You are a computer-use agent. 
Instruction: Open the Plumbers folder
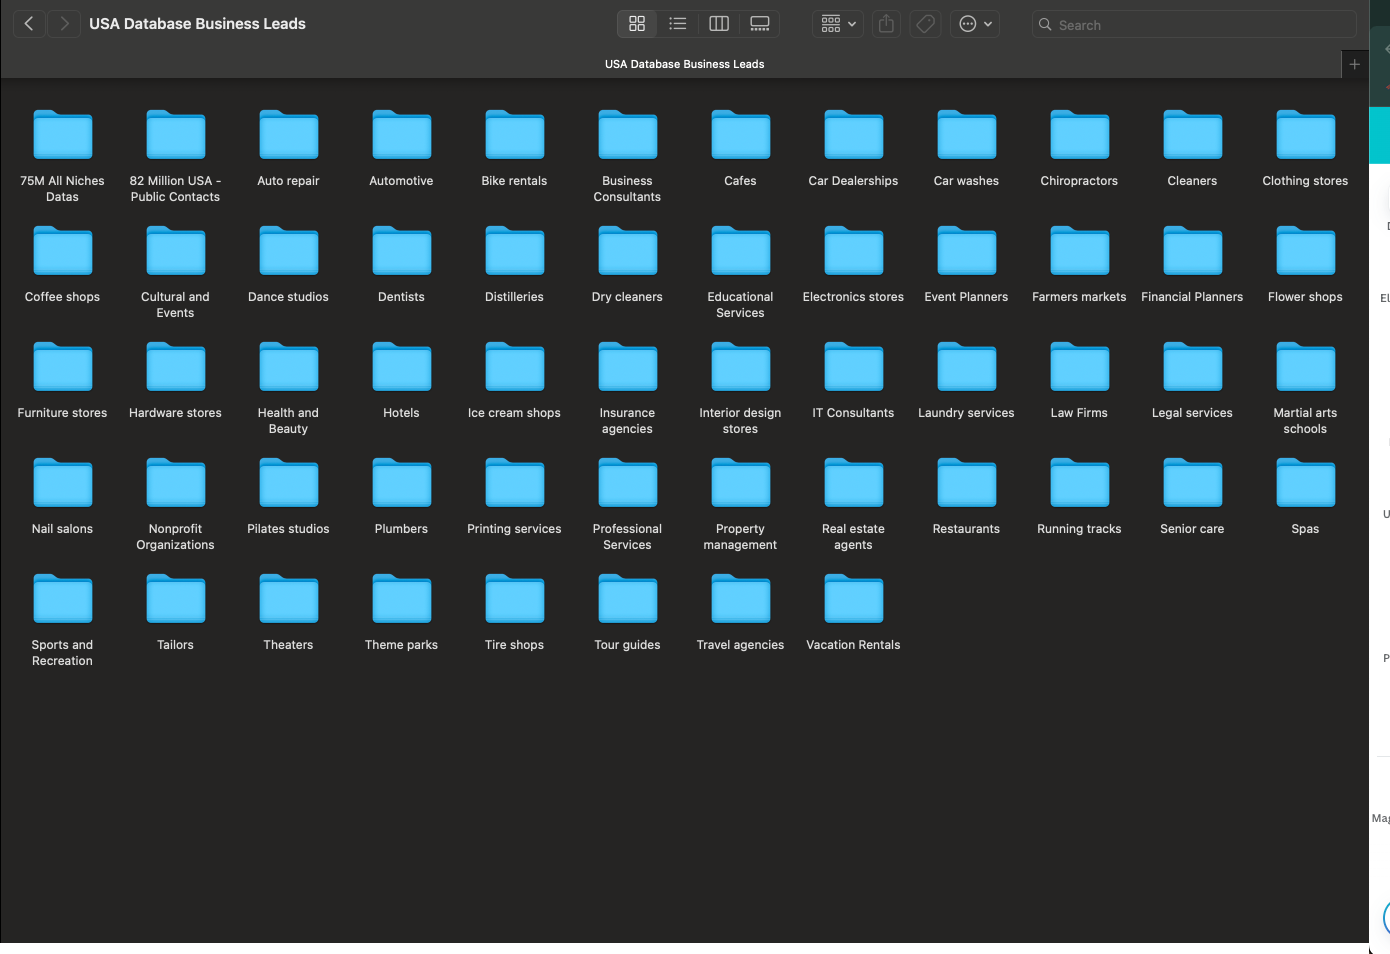click(x=401, y=482)
